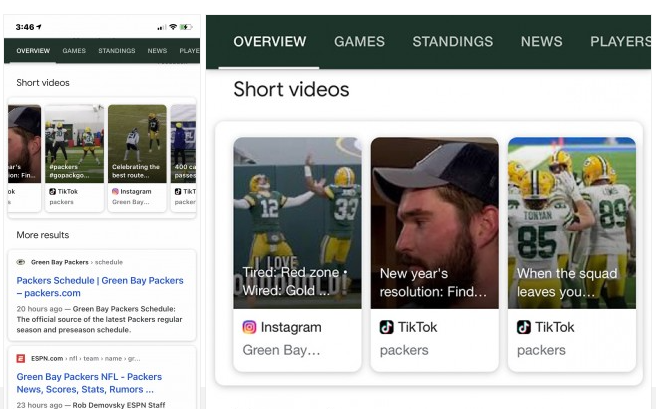Image resolution: width=656 pixels, height=409 pixels.
Task: Click the TikTok icon under the #packers video
Action: pos(53,190)
